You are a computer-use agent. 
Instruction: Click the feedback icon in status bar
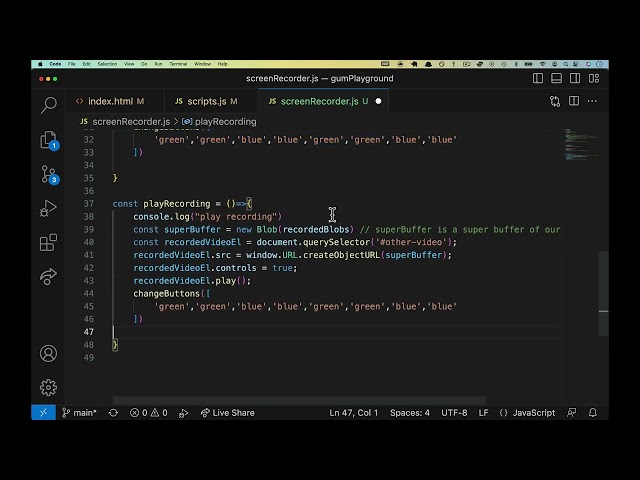[572, 413]
